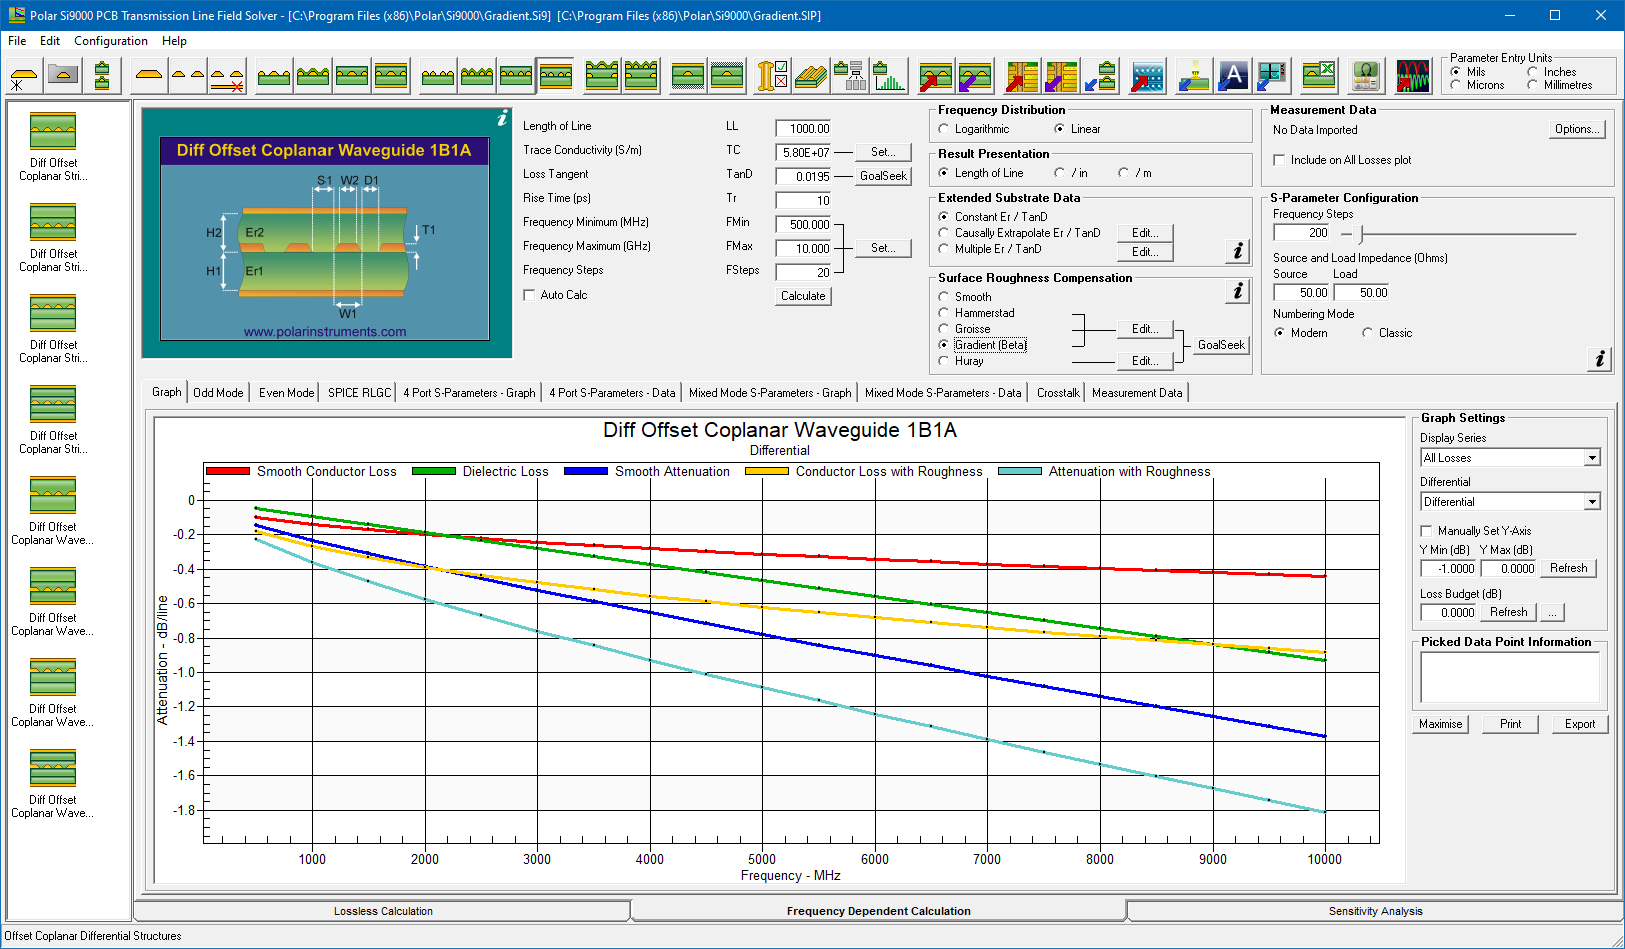Viewport: 1625px width, 949px height.
Task: Click the structure icon with red arrow
Action: click(x=936, y=76)
